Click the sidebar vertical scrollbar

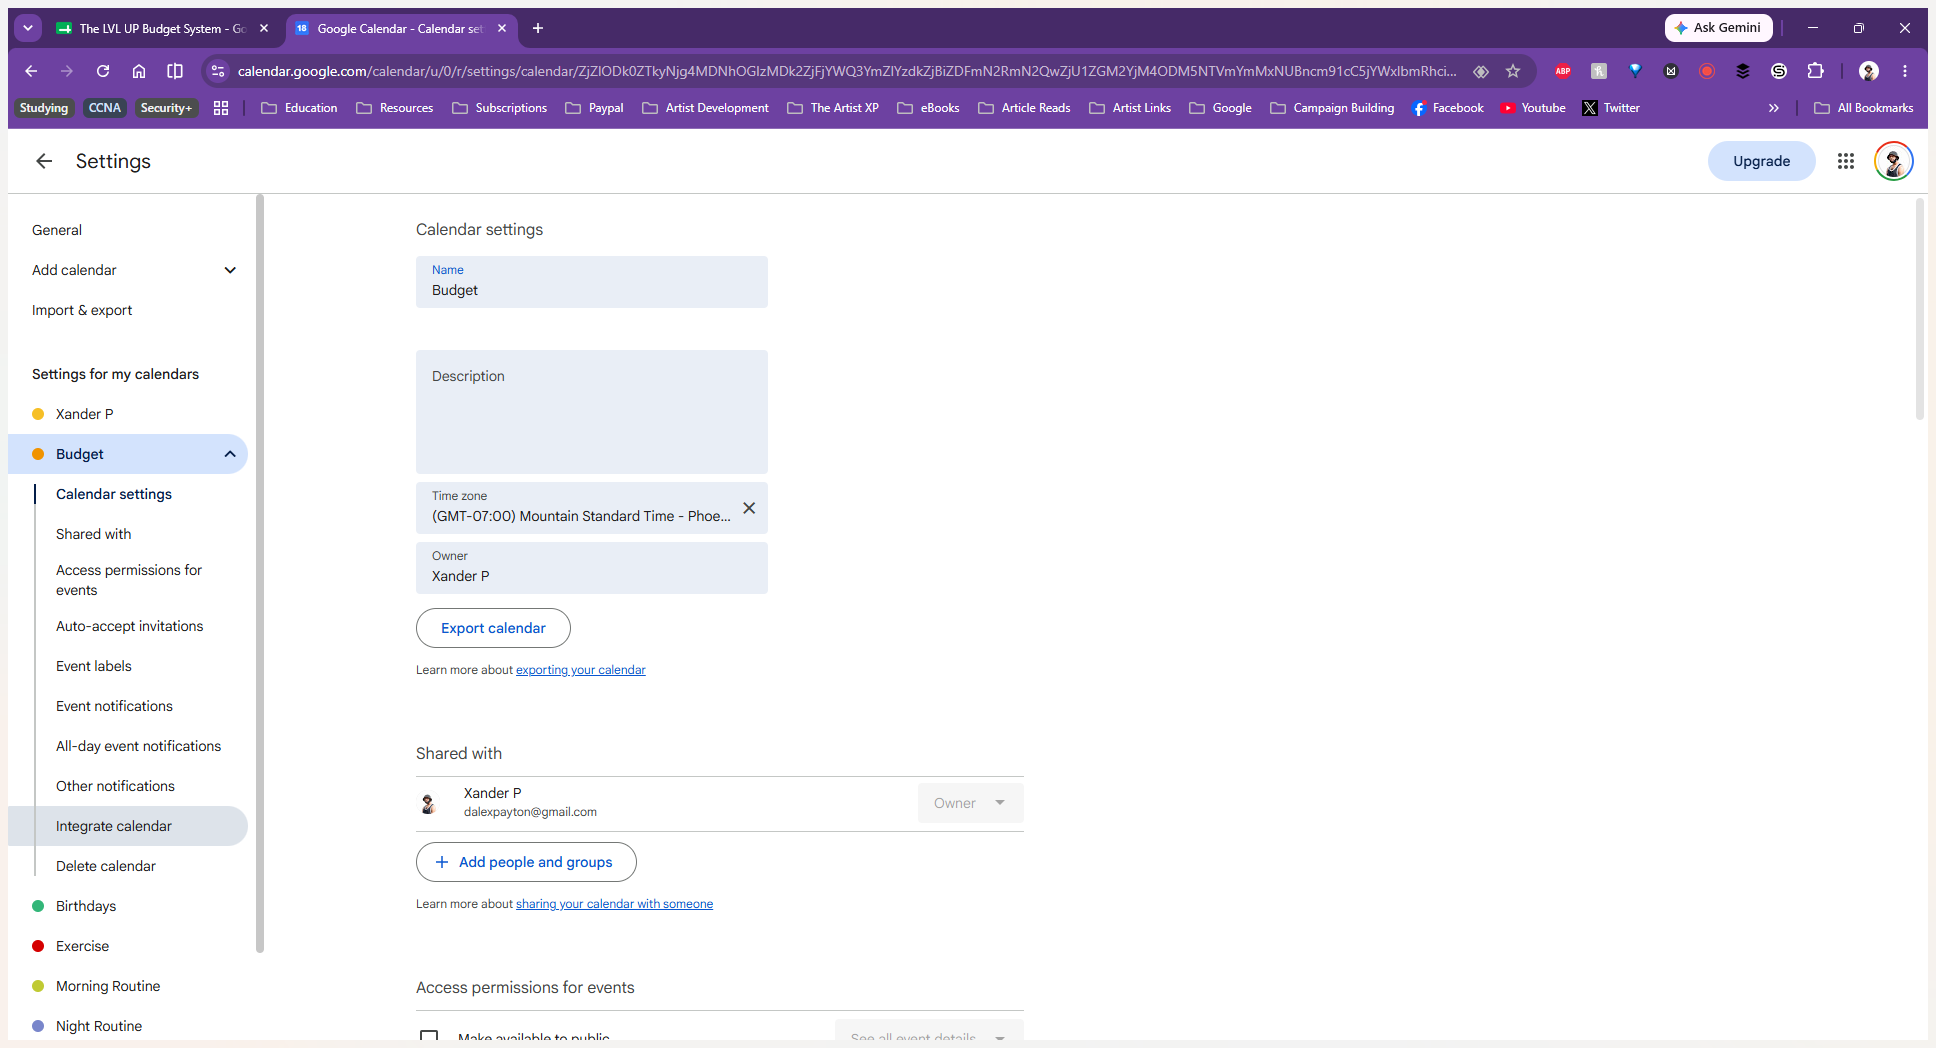[x=260, y=573]
